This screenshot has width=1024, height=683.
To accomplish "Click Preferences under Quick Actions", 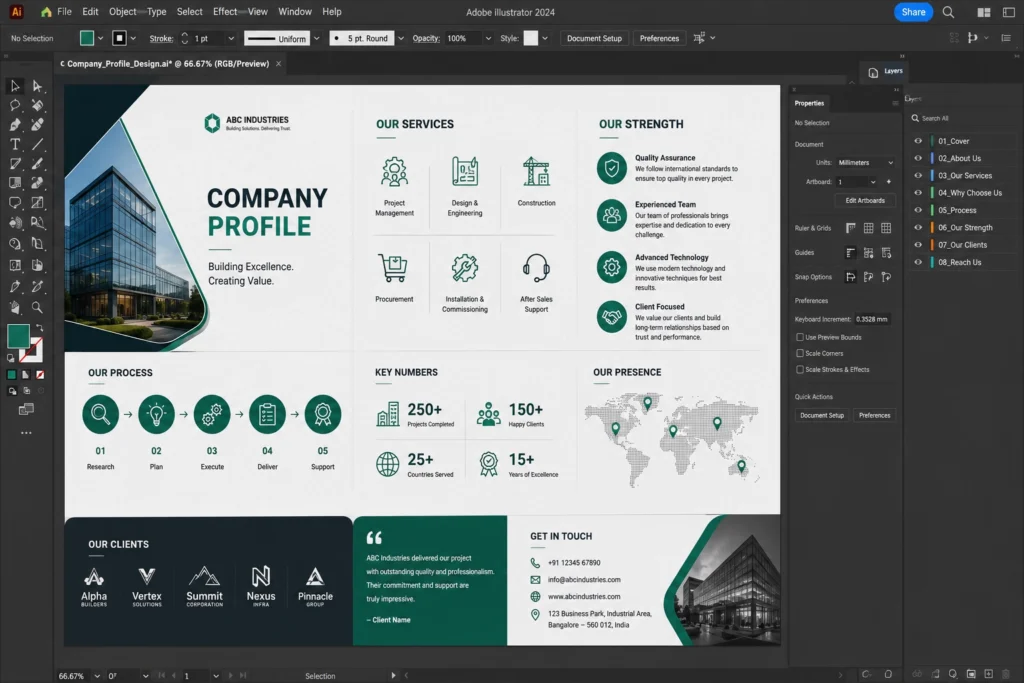I will (x=874, y=415).
